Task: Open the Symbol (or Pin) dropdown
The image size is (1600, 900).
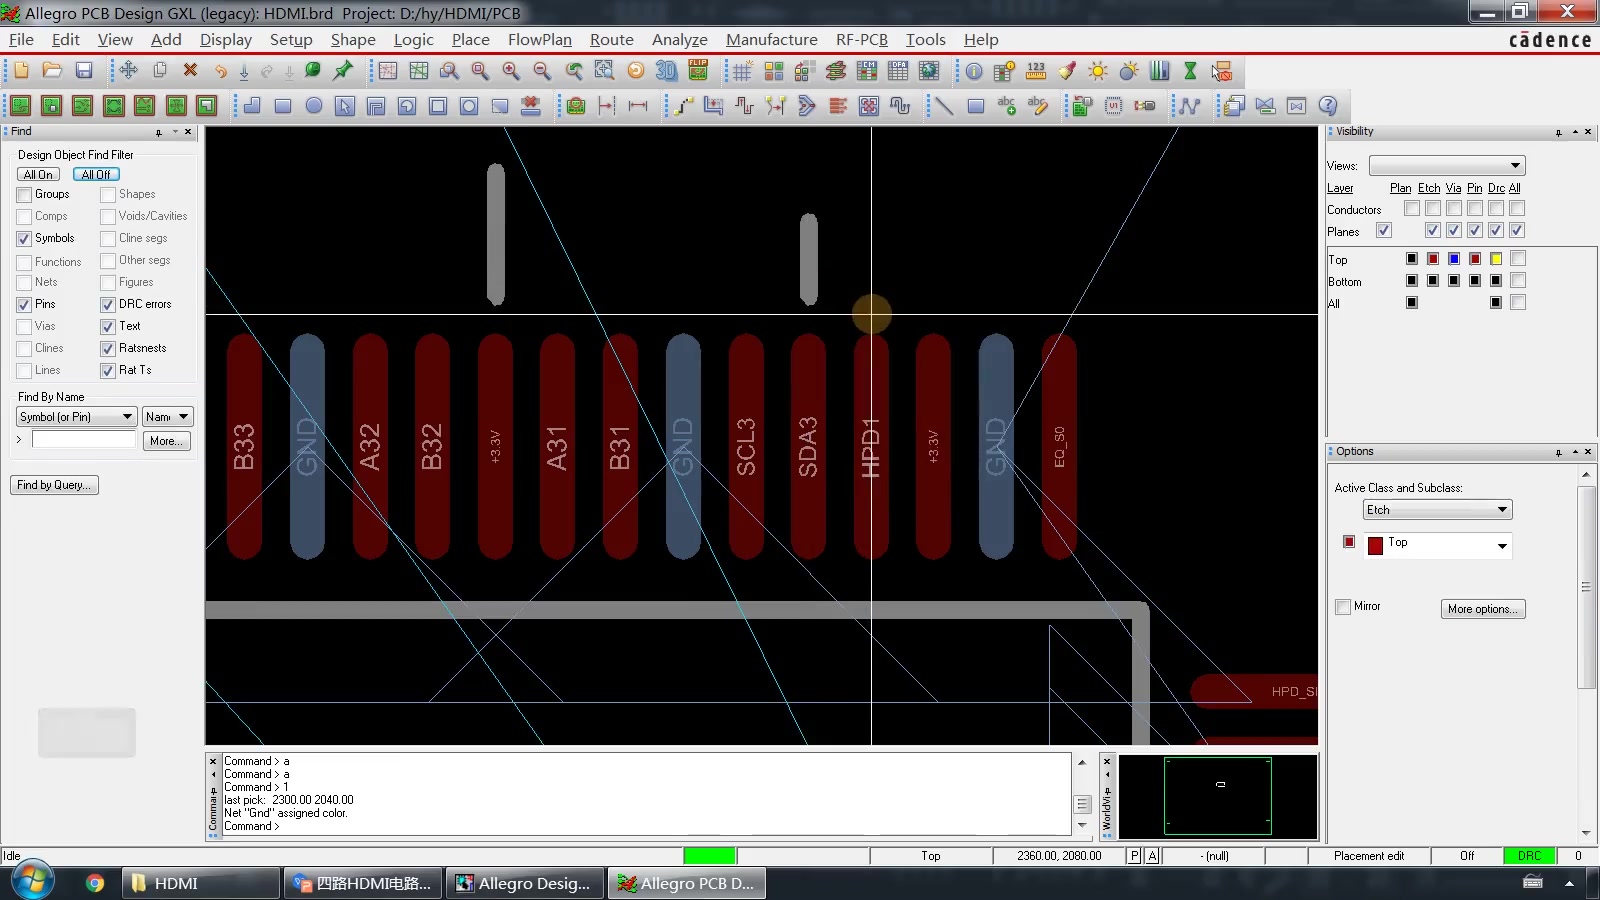Action: coord(76,417)
